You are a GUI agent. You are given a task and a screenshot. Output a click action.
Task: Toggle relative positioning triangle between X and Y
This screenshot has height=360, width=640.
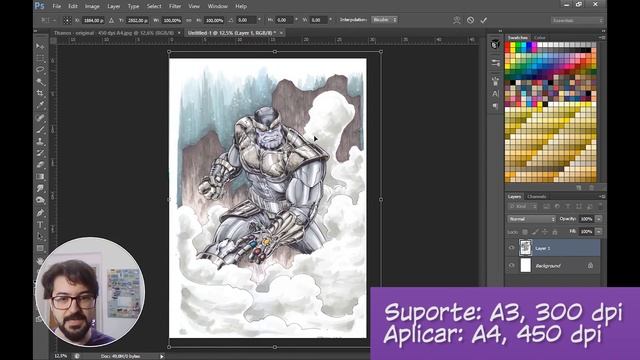point(111,20)
